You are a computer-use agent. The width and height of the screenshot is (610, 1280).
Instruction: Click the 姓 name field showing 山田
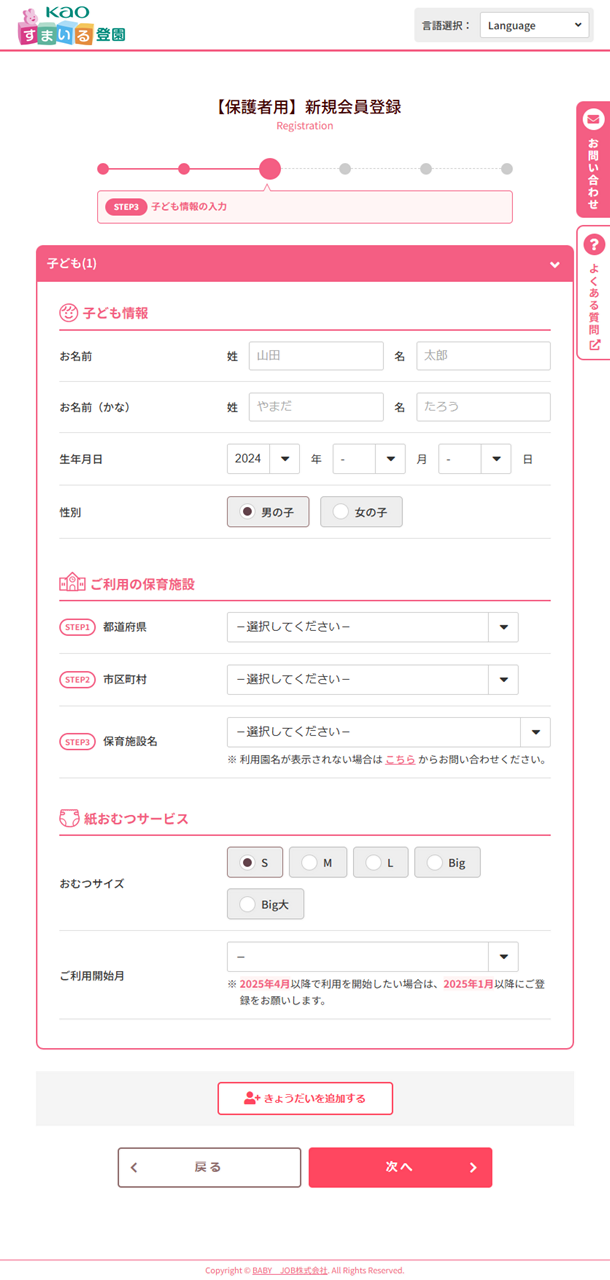coord(316,355)
